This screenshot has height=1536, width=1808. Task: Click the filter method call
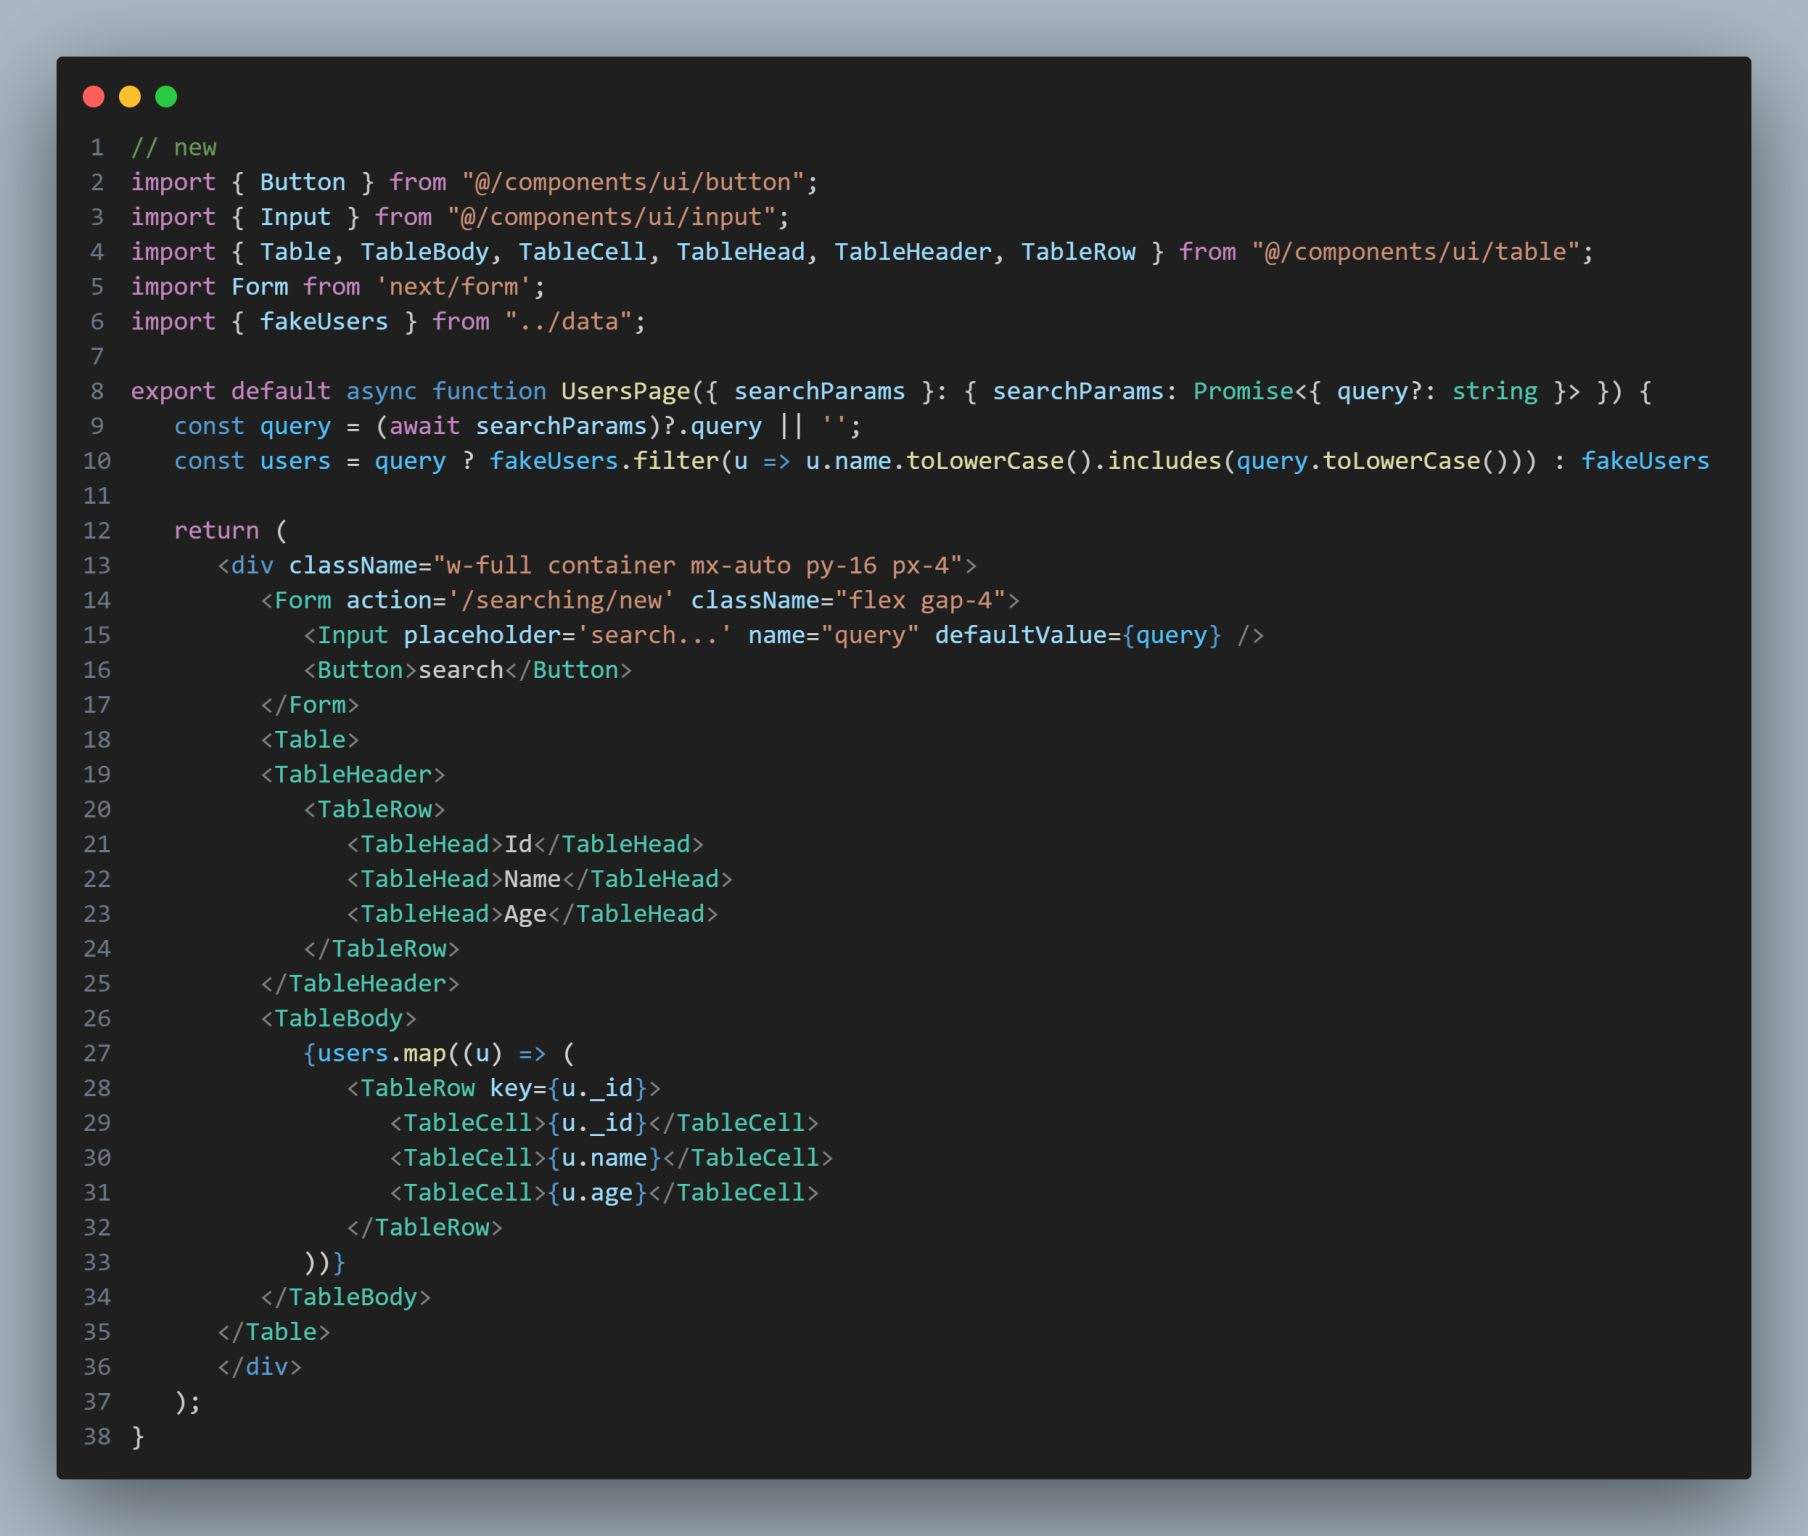pos(676,461)
